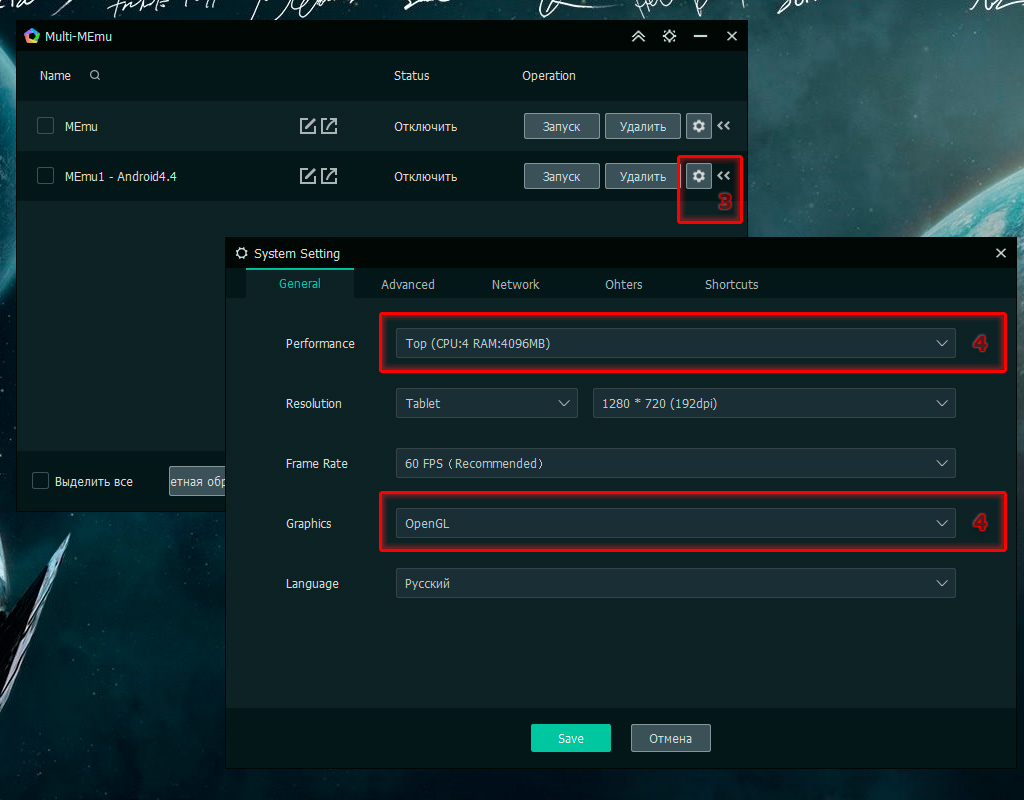Click the Graphics label
The width and height of the screenshot is (1024, 800).
click(308, 524)
